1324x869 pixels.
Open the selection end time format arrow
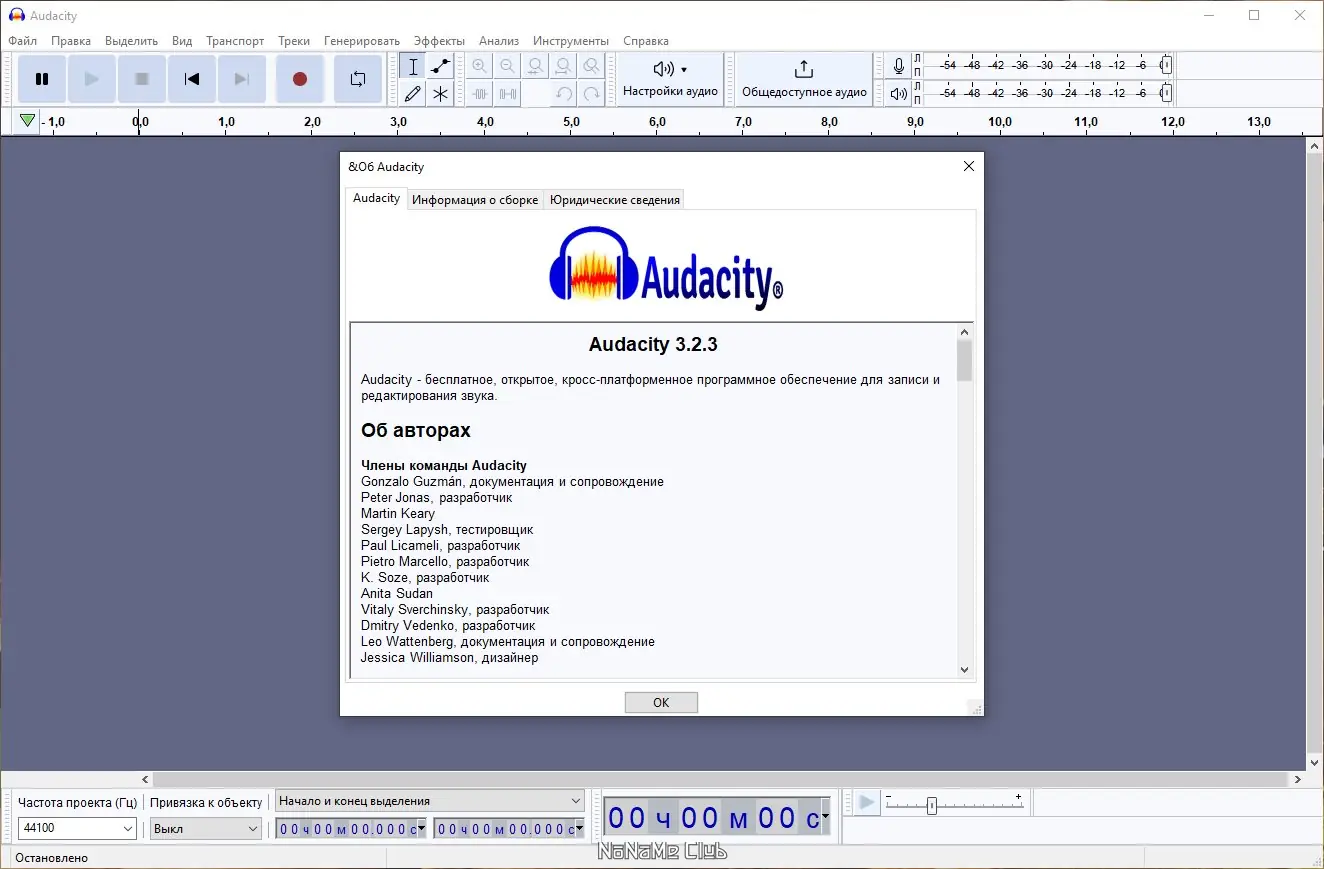(579, 829)
